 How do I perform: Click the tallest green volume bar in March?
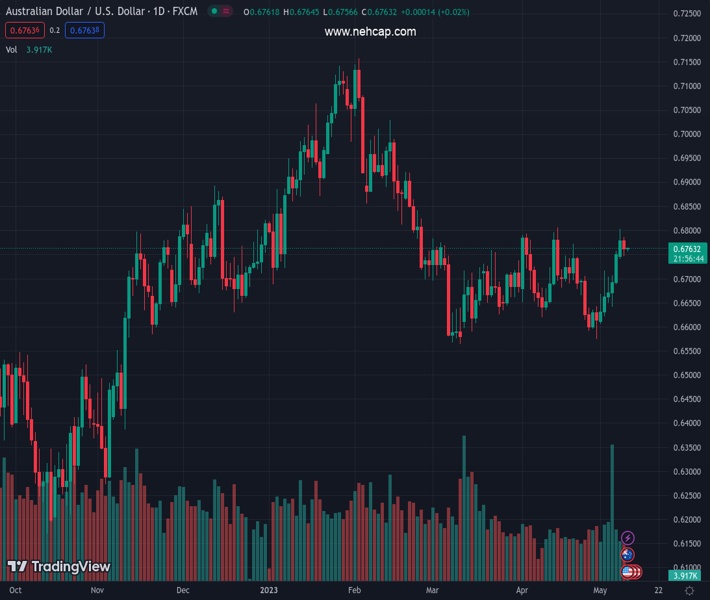click(x=464, y=508)
